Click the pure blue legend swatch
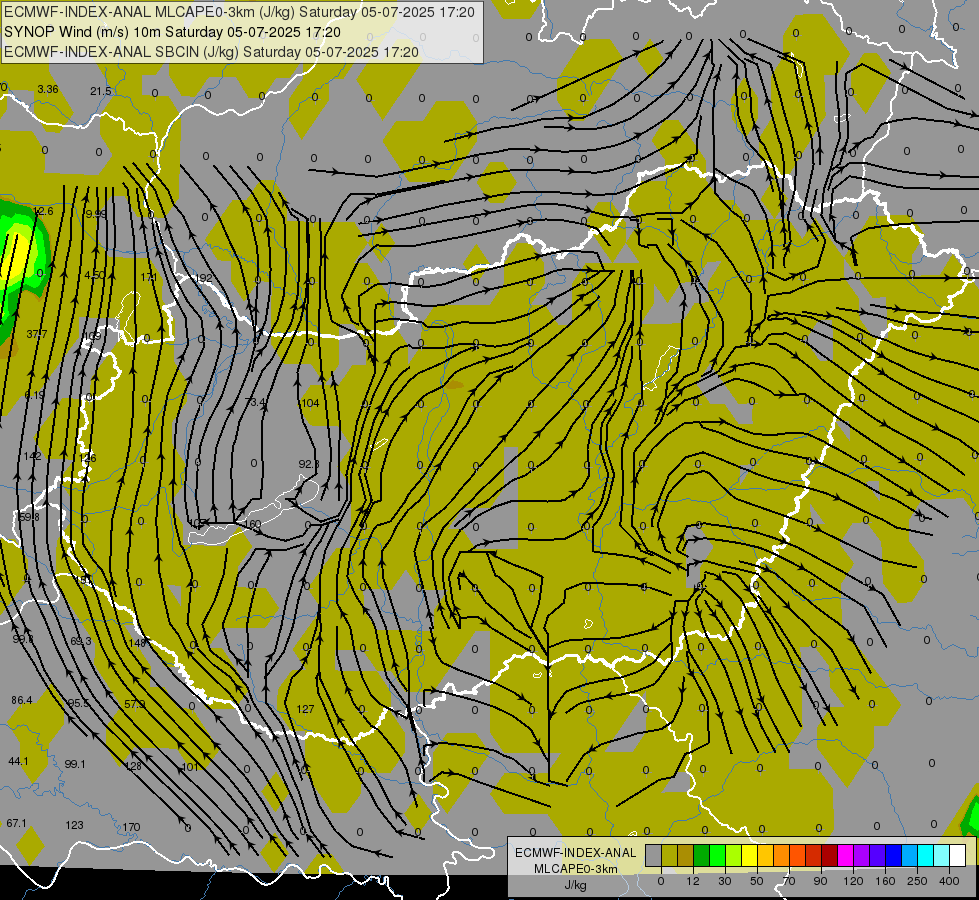The width and height of the screenshot is (979, 900). pos(894,855)
